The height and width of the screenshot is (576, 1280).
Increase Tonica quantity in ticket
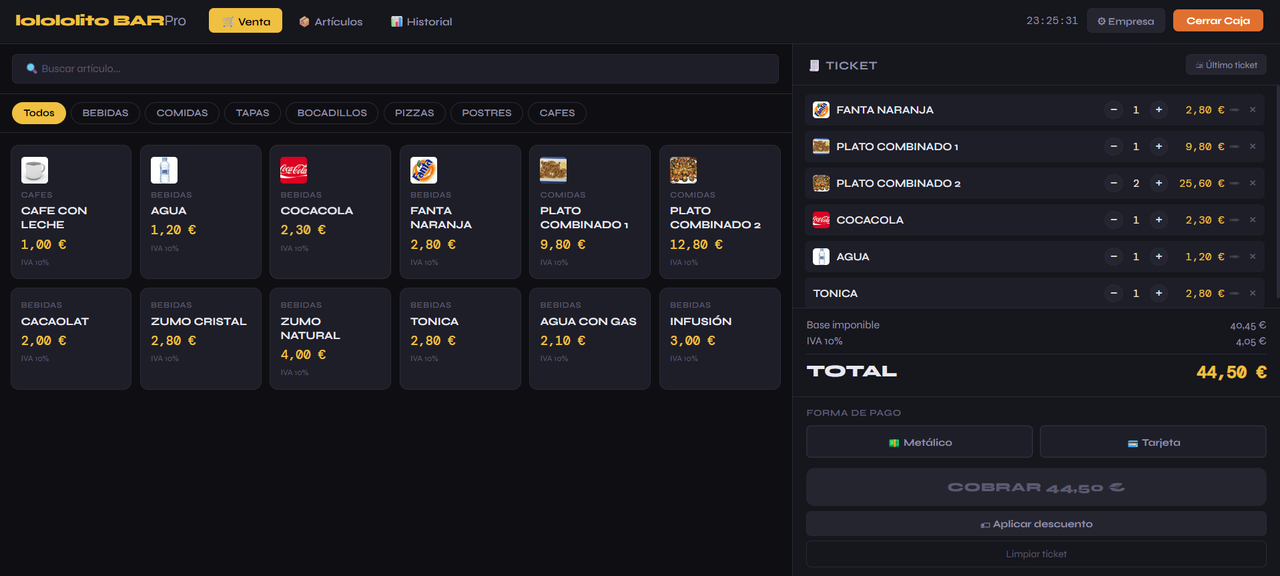1159,293
